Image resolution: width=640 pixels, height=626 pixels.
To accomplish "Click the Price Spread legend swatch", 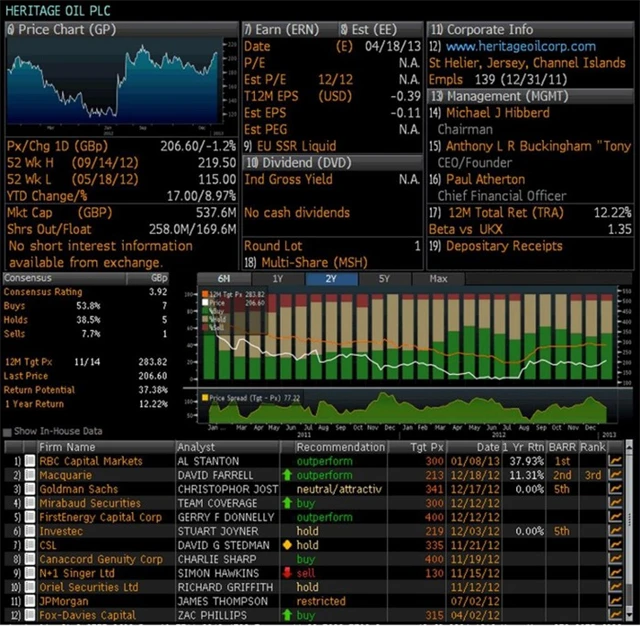I will coord(207,397).
